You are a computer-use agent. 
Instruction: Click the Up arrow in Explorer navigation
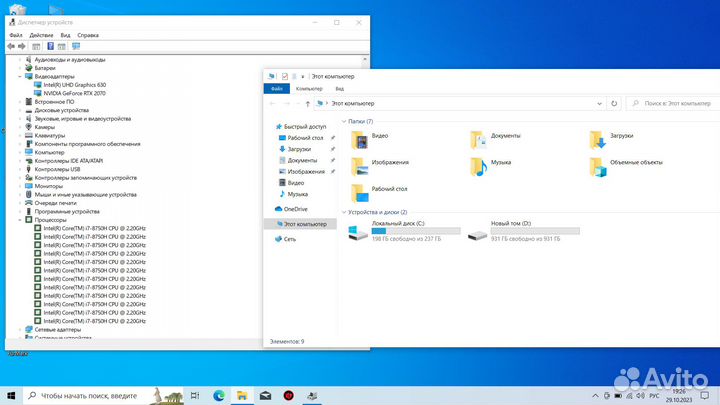[306, 103]
